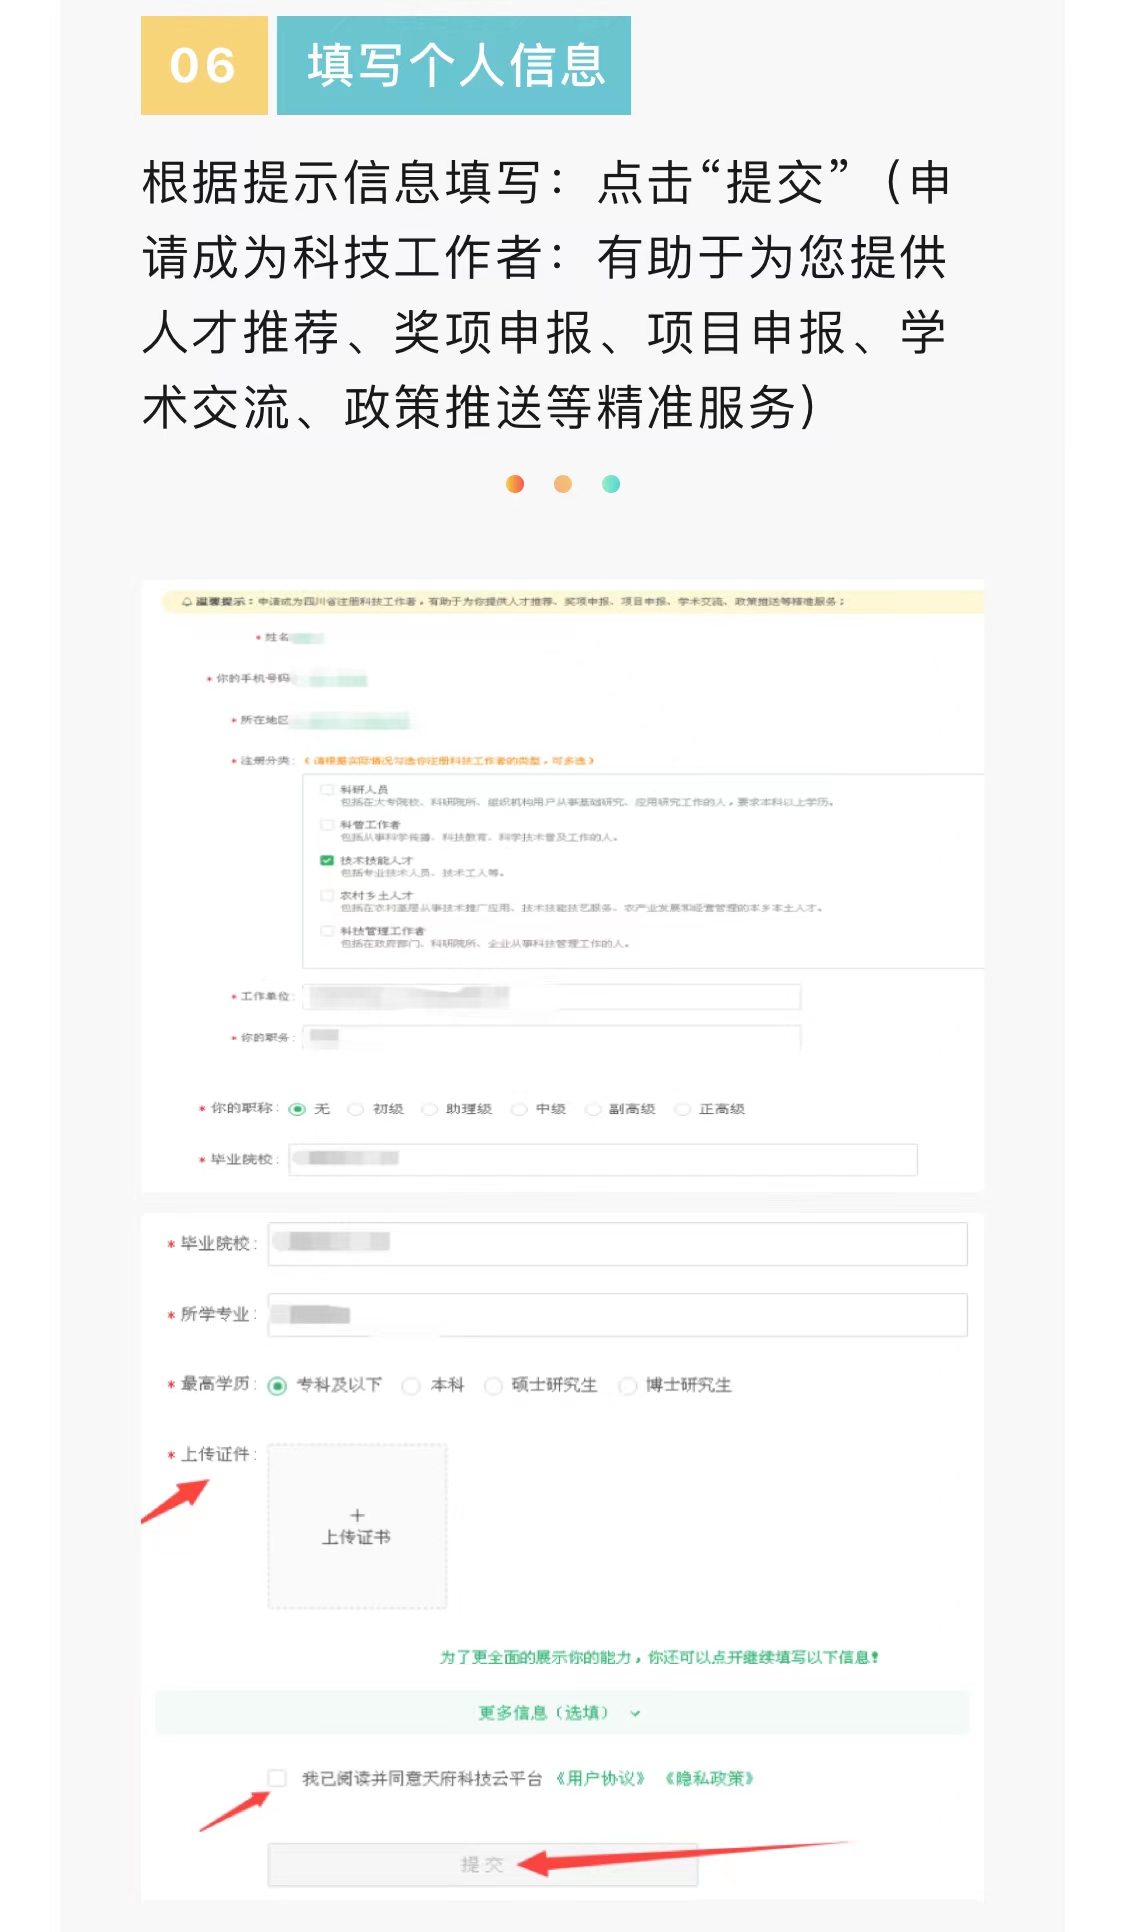Click the plus icon to upload certificate
This screenshot has width=1125, height=1932.
[357, 1515]
